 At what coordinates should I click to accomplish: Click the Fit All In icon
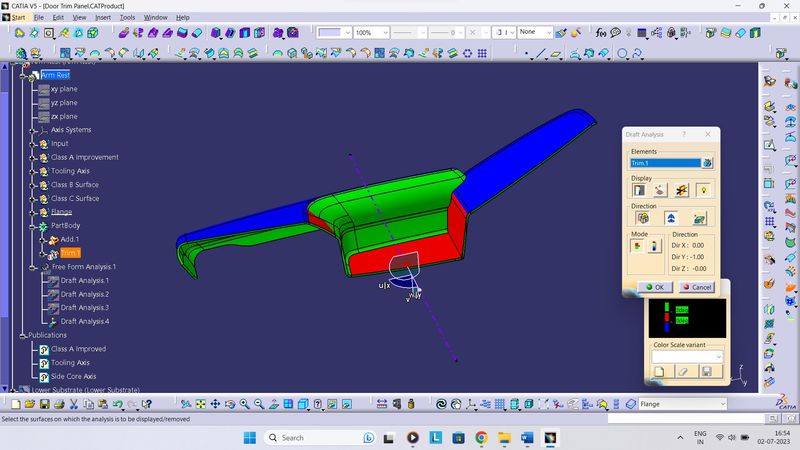(x=201, y=404)
